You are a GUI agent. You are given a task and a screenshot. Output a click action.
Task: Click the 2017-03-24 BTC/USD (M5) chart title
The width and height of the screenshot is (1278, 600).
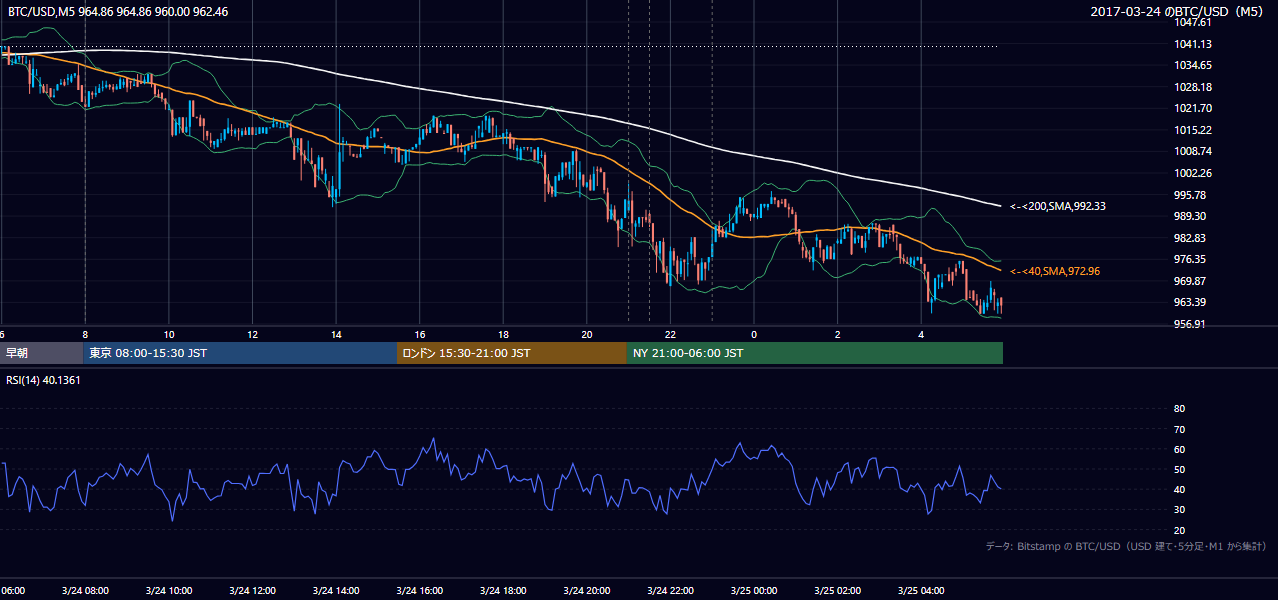point(1178,12)
